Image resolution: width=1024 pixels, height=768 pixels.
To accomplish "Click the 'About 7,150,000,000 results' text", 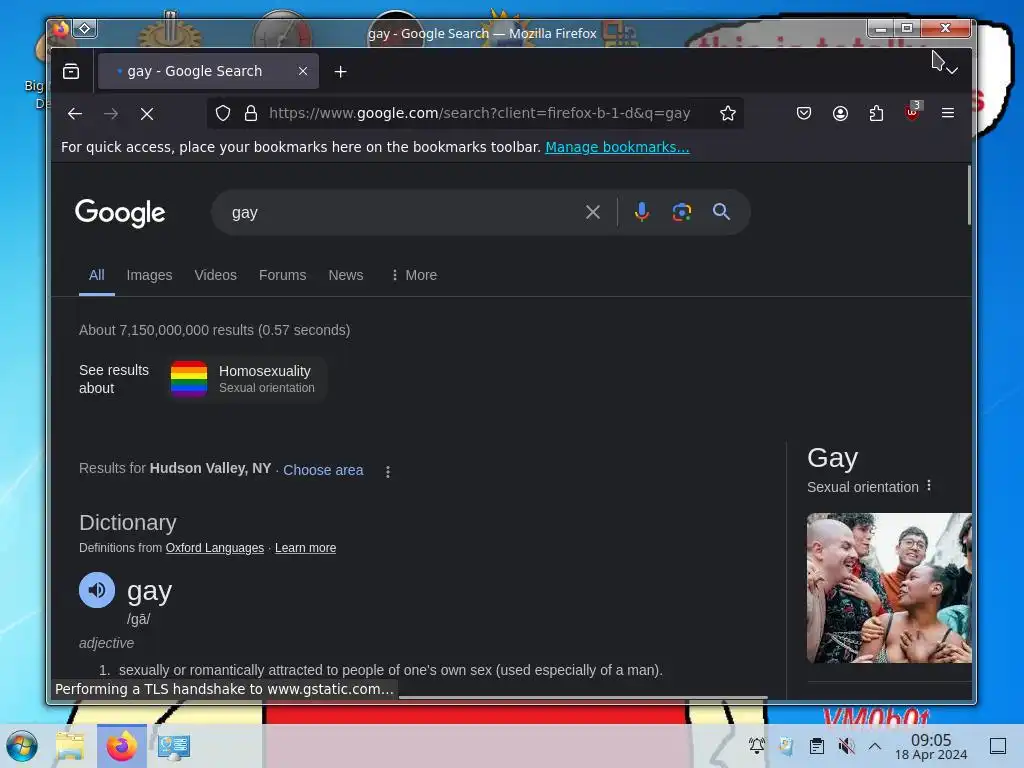I will coord(214,330).
